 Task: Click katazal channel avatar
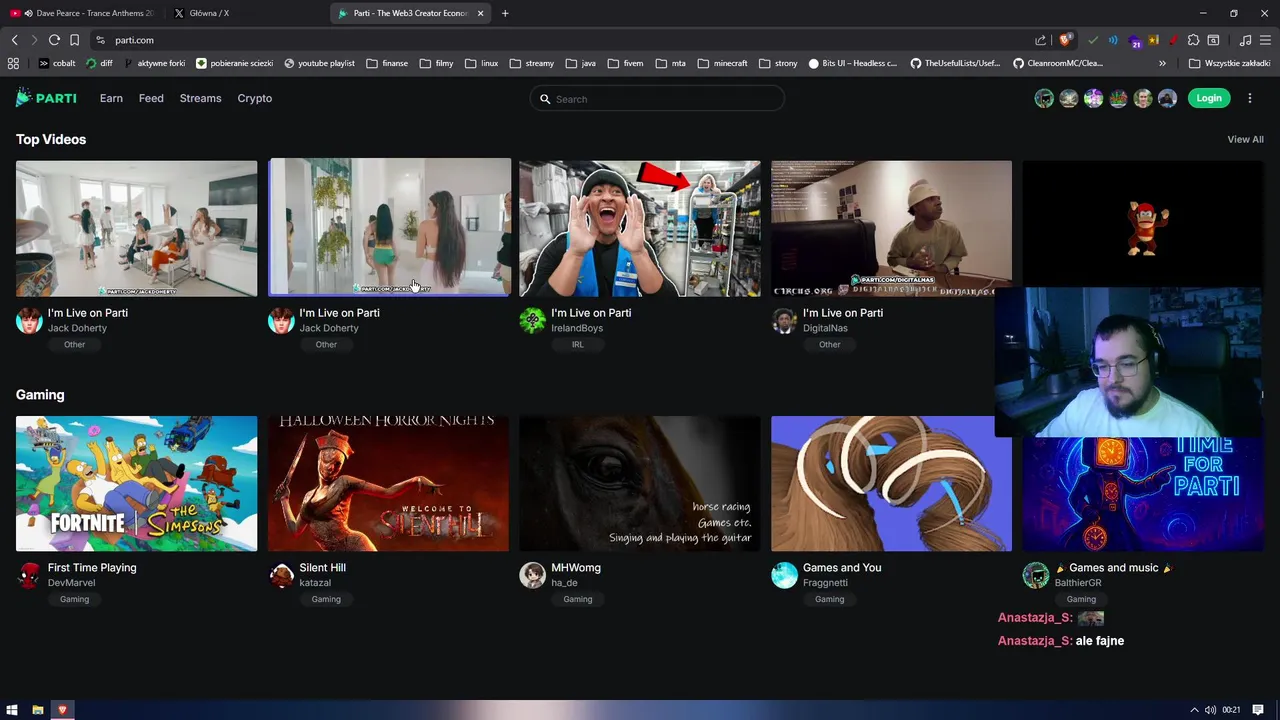point(281,575)
